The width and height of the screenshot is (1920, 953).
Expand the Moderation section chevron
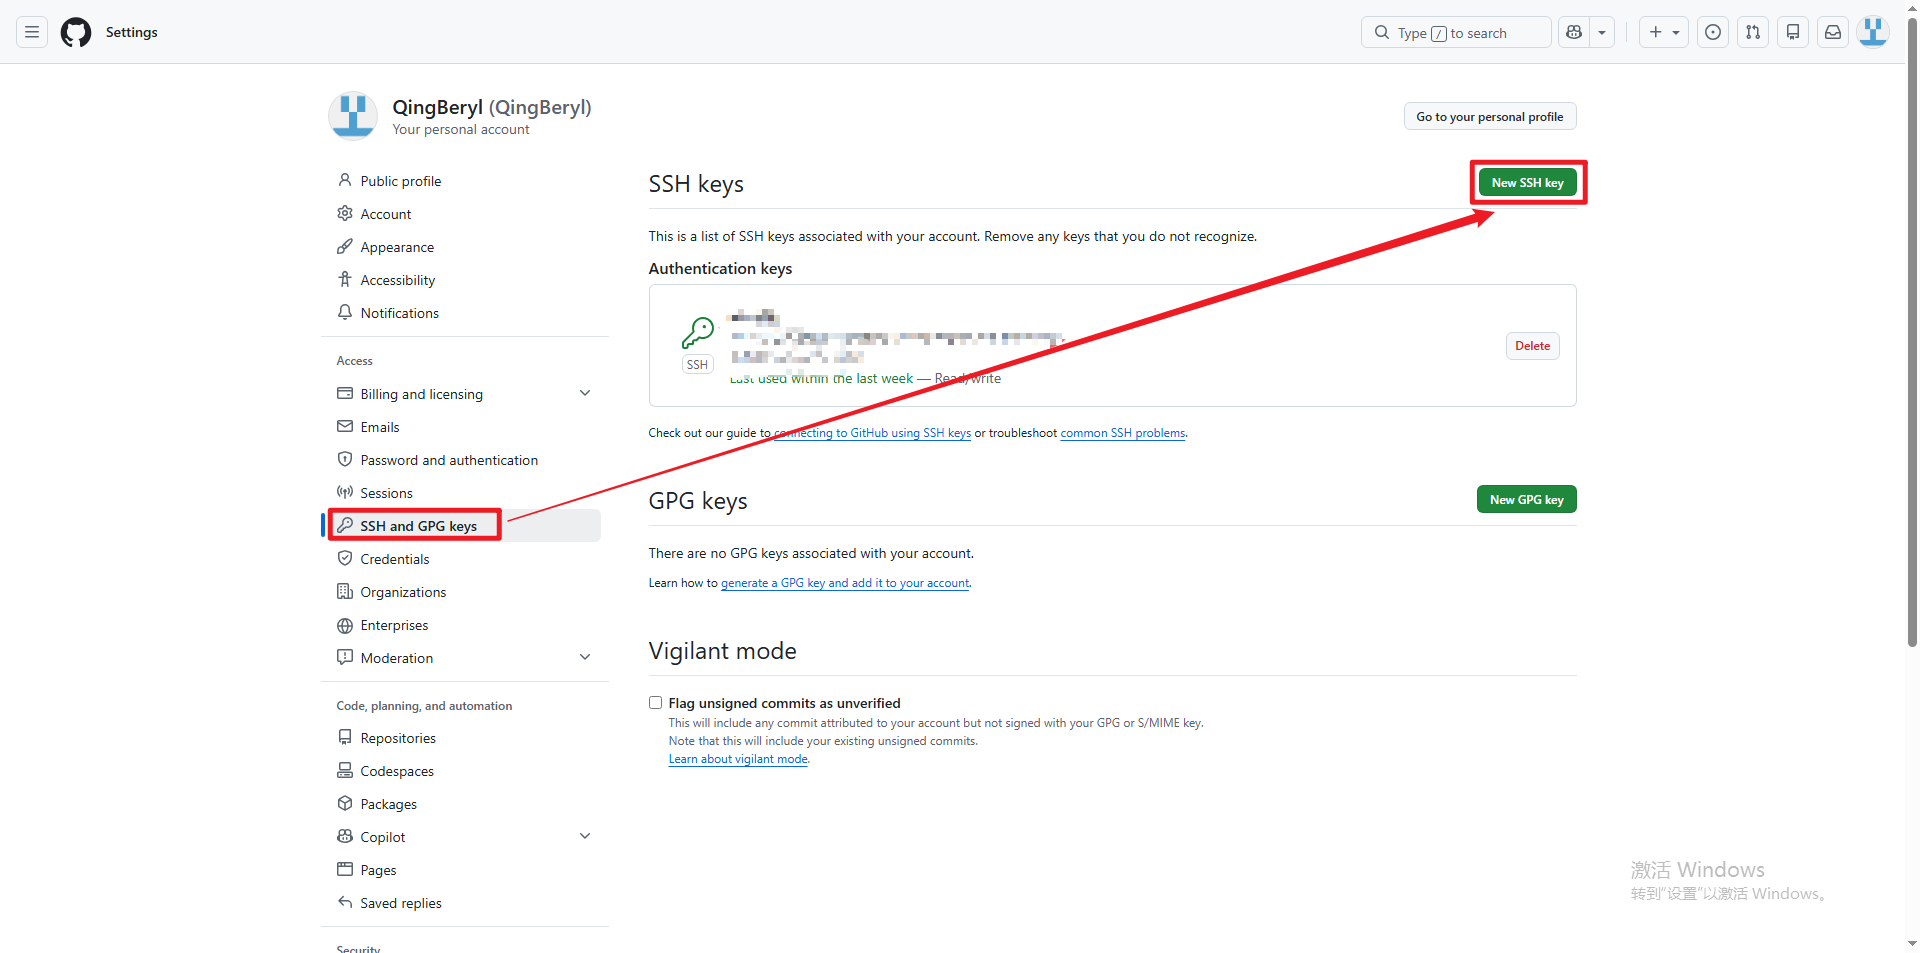585,657
